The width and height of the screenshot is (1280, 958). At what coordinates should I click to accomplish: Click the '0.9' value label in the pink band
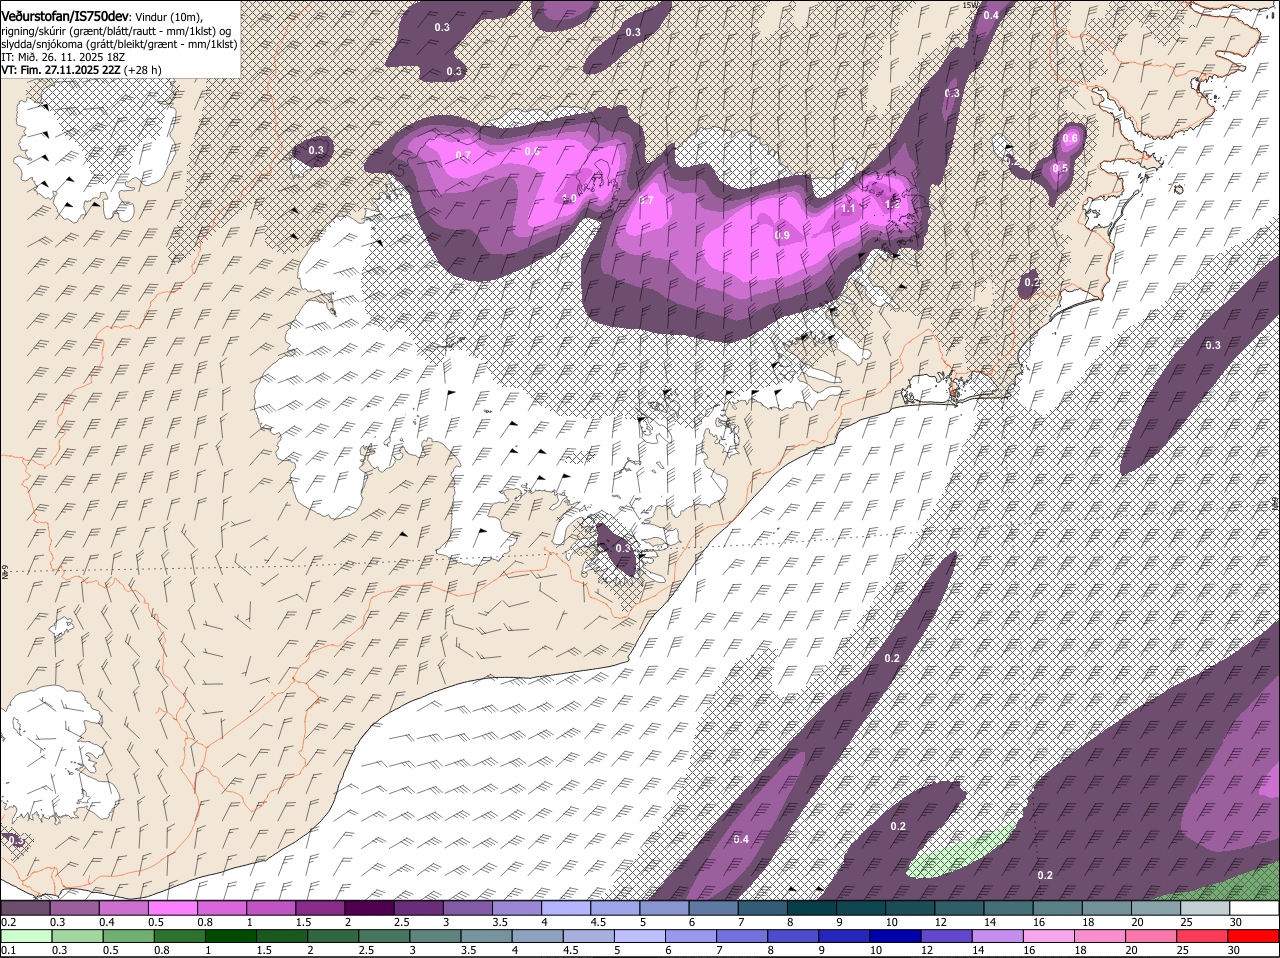tap(783, 235)
